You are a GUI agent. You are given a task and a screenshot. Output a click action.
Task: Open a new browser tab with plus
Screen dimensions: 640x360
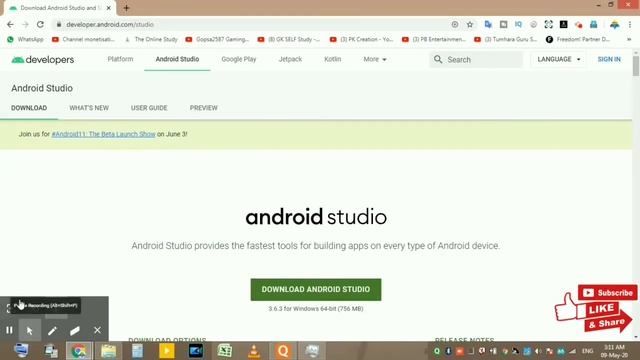pos(126,8)
